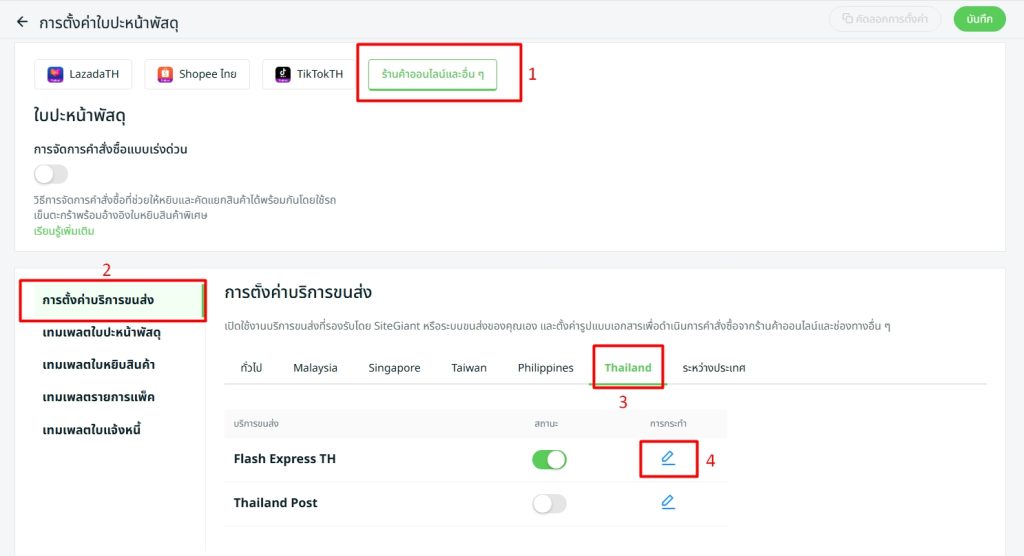Disable Flash Express TH status toggle
1024x556 pixels.
[x=549, y=460]
